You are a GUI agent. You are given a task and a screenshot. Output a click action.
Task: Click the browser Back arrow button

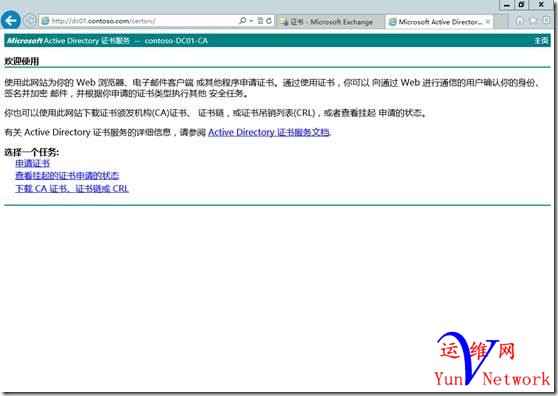click(x=11, y=20)
